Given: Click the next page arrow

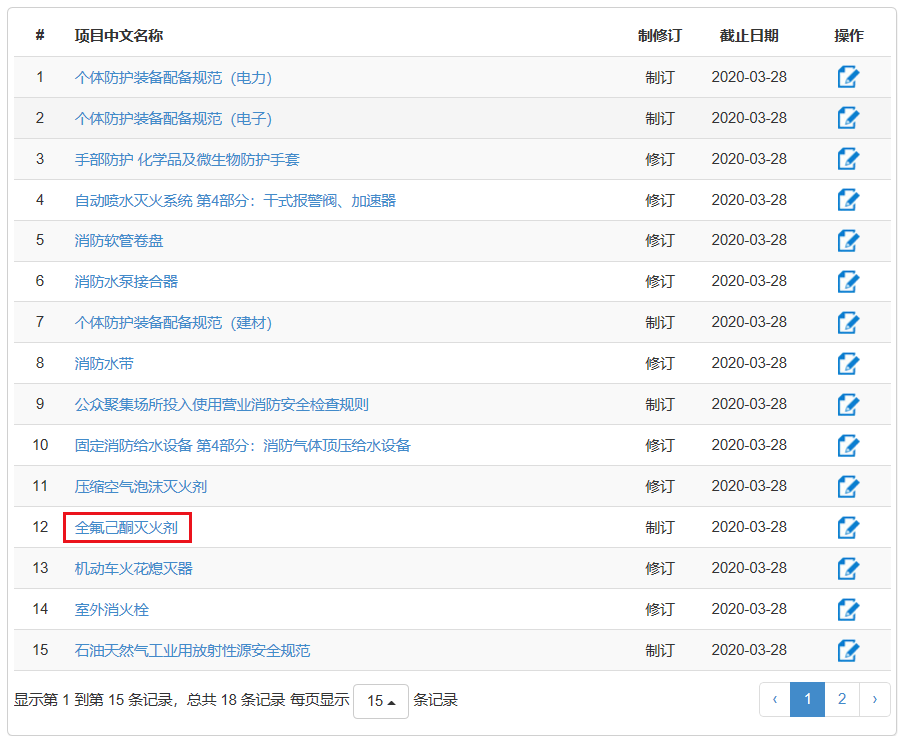Looking at the screenshot, I should 874,700.
